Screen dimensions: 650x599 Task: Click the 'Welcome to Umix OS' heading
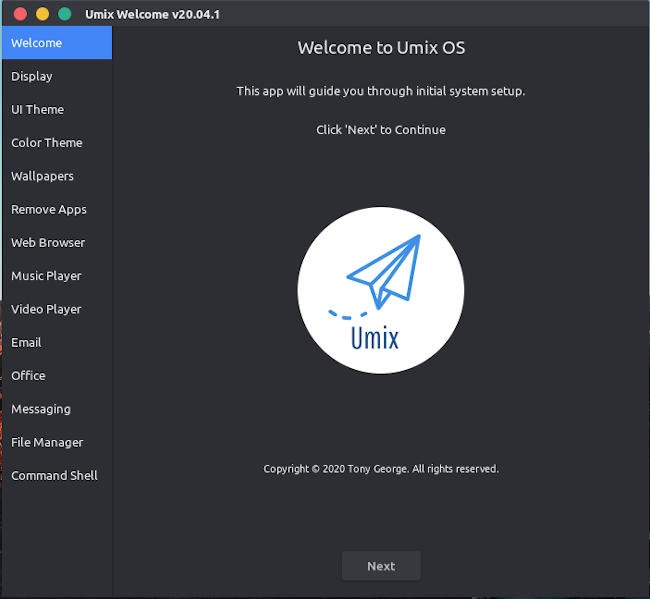(x=381, y=48)
